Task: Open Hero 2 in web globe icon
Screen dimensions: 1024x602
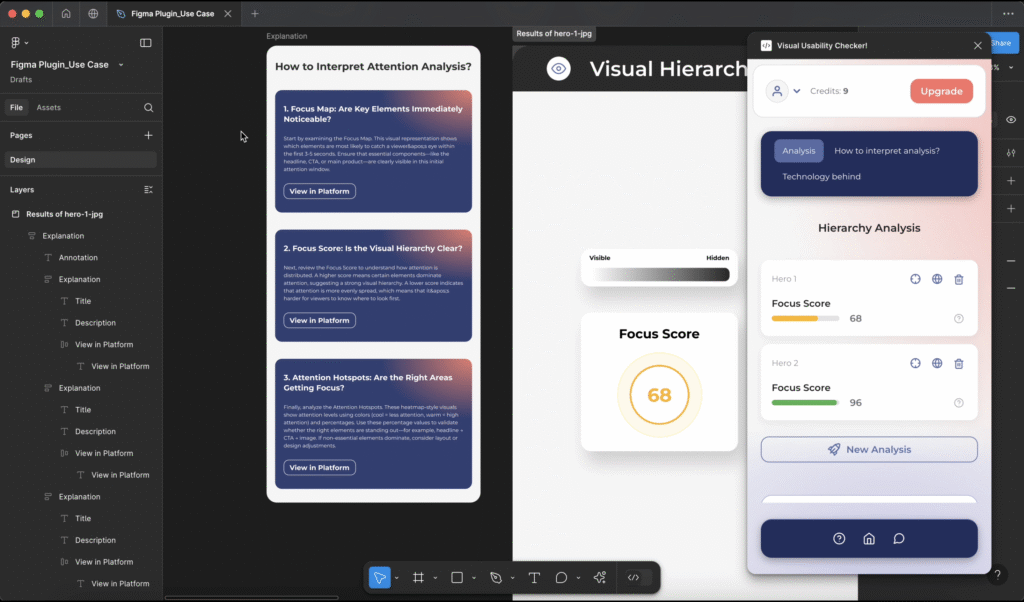Action: [x=937, y=363]
